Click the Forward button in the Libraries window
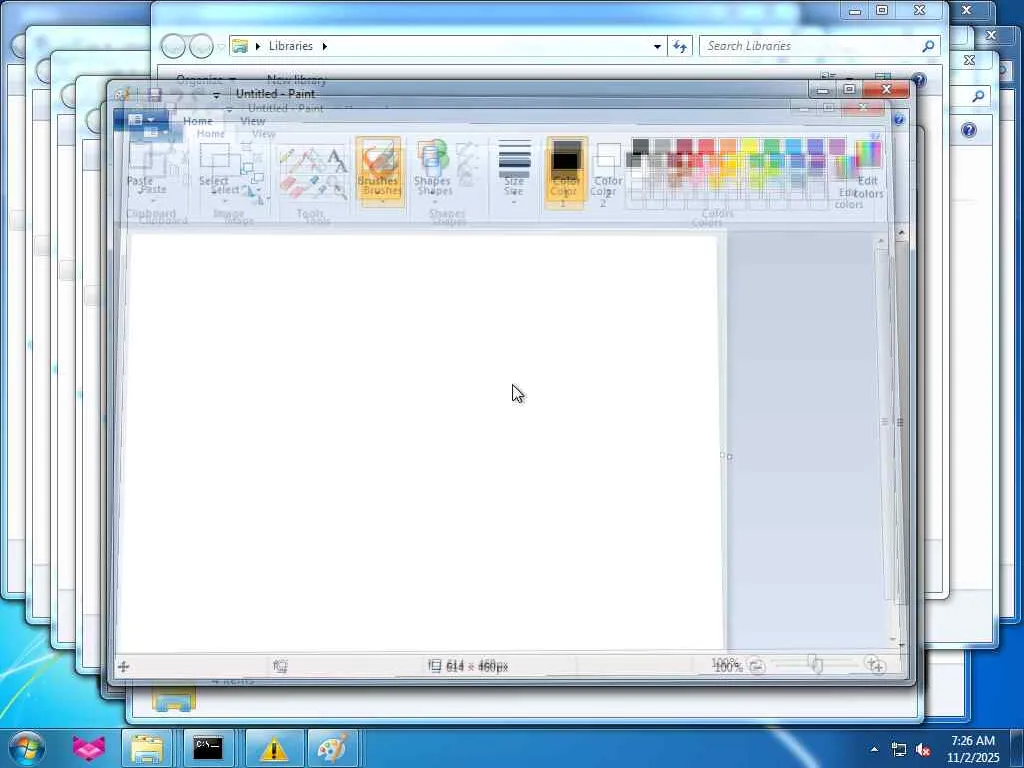Viewport: 1024px width, 768px height. click(201, 46)
